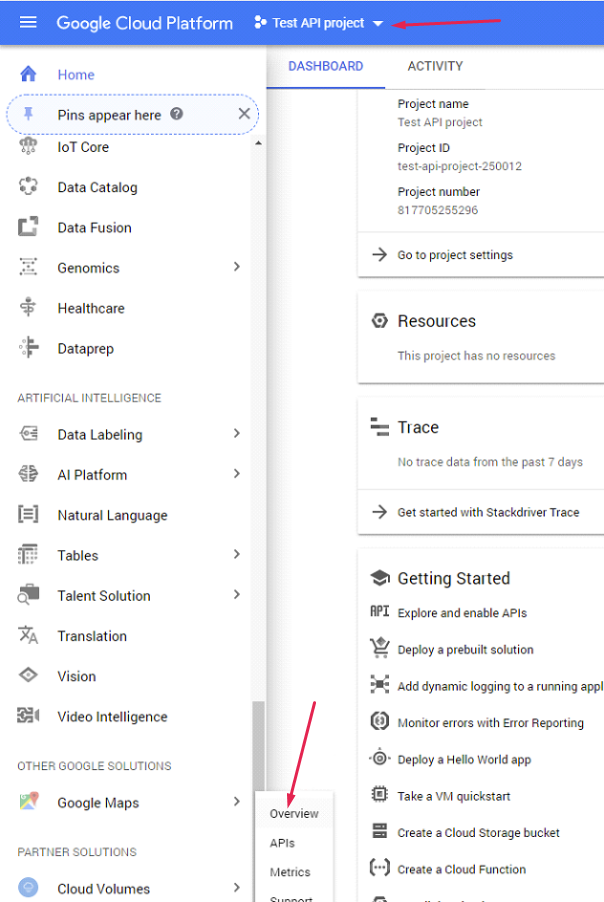Open the Test API project selector dropdown
604x902 pixels.
(x=319, y=23)
